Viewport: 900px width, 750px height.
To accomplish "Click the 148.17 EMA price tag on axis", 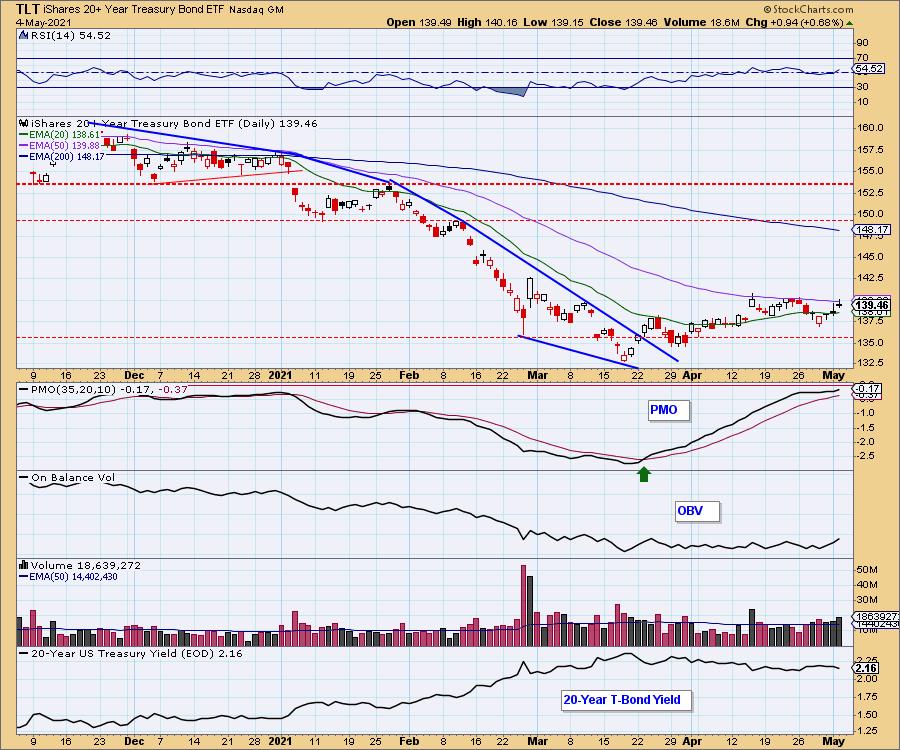I will pos(872,230).
